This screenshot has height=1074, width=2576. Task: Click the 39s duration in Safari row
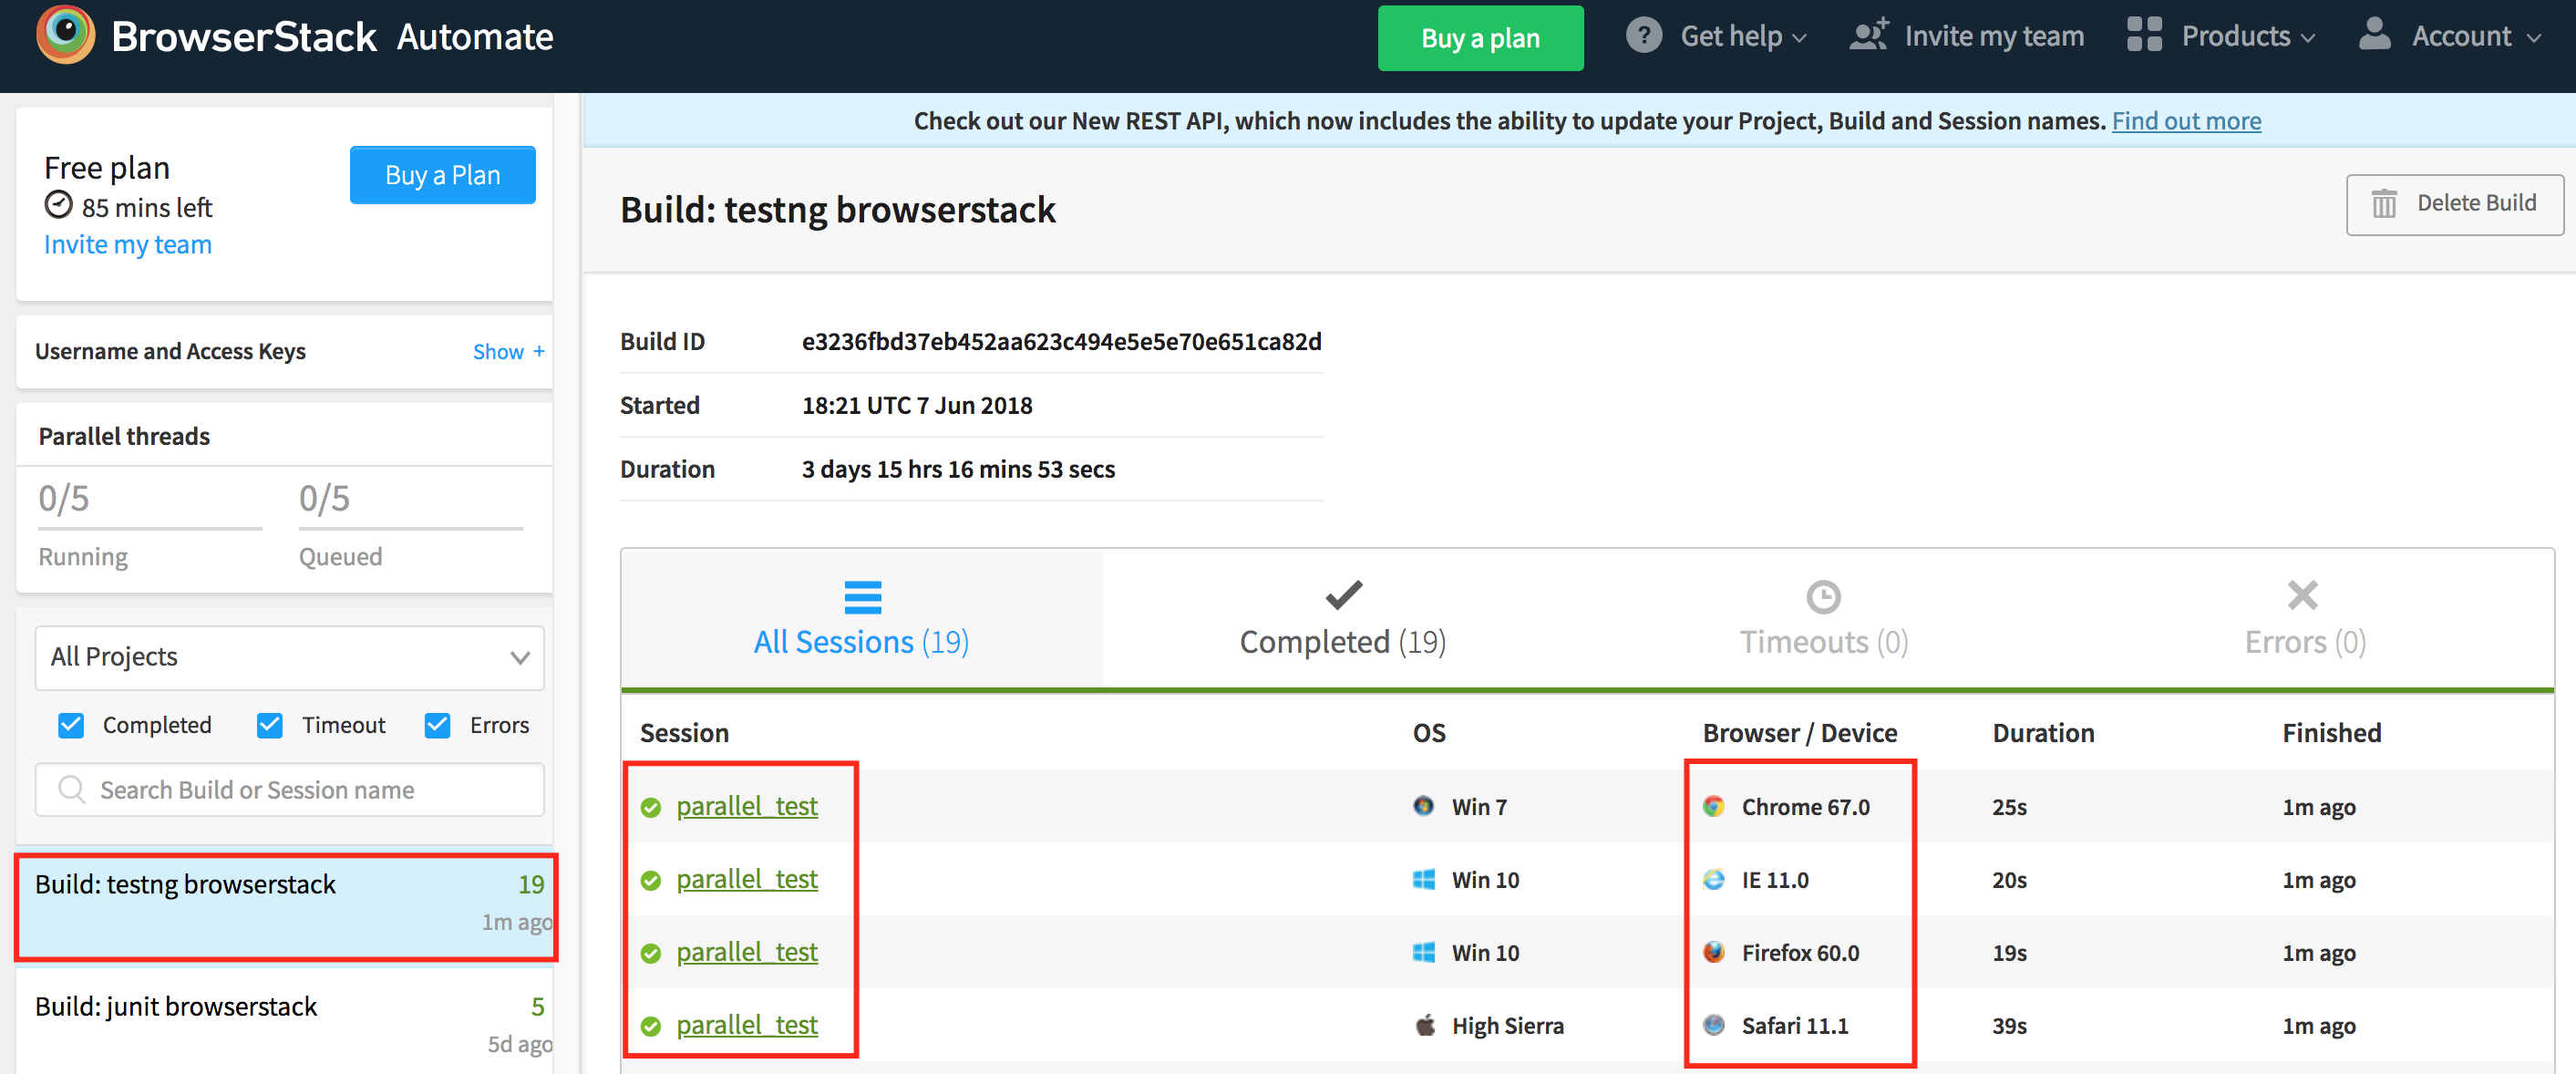tap(2009, 1025)
